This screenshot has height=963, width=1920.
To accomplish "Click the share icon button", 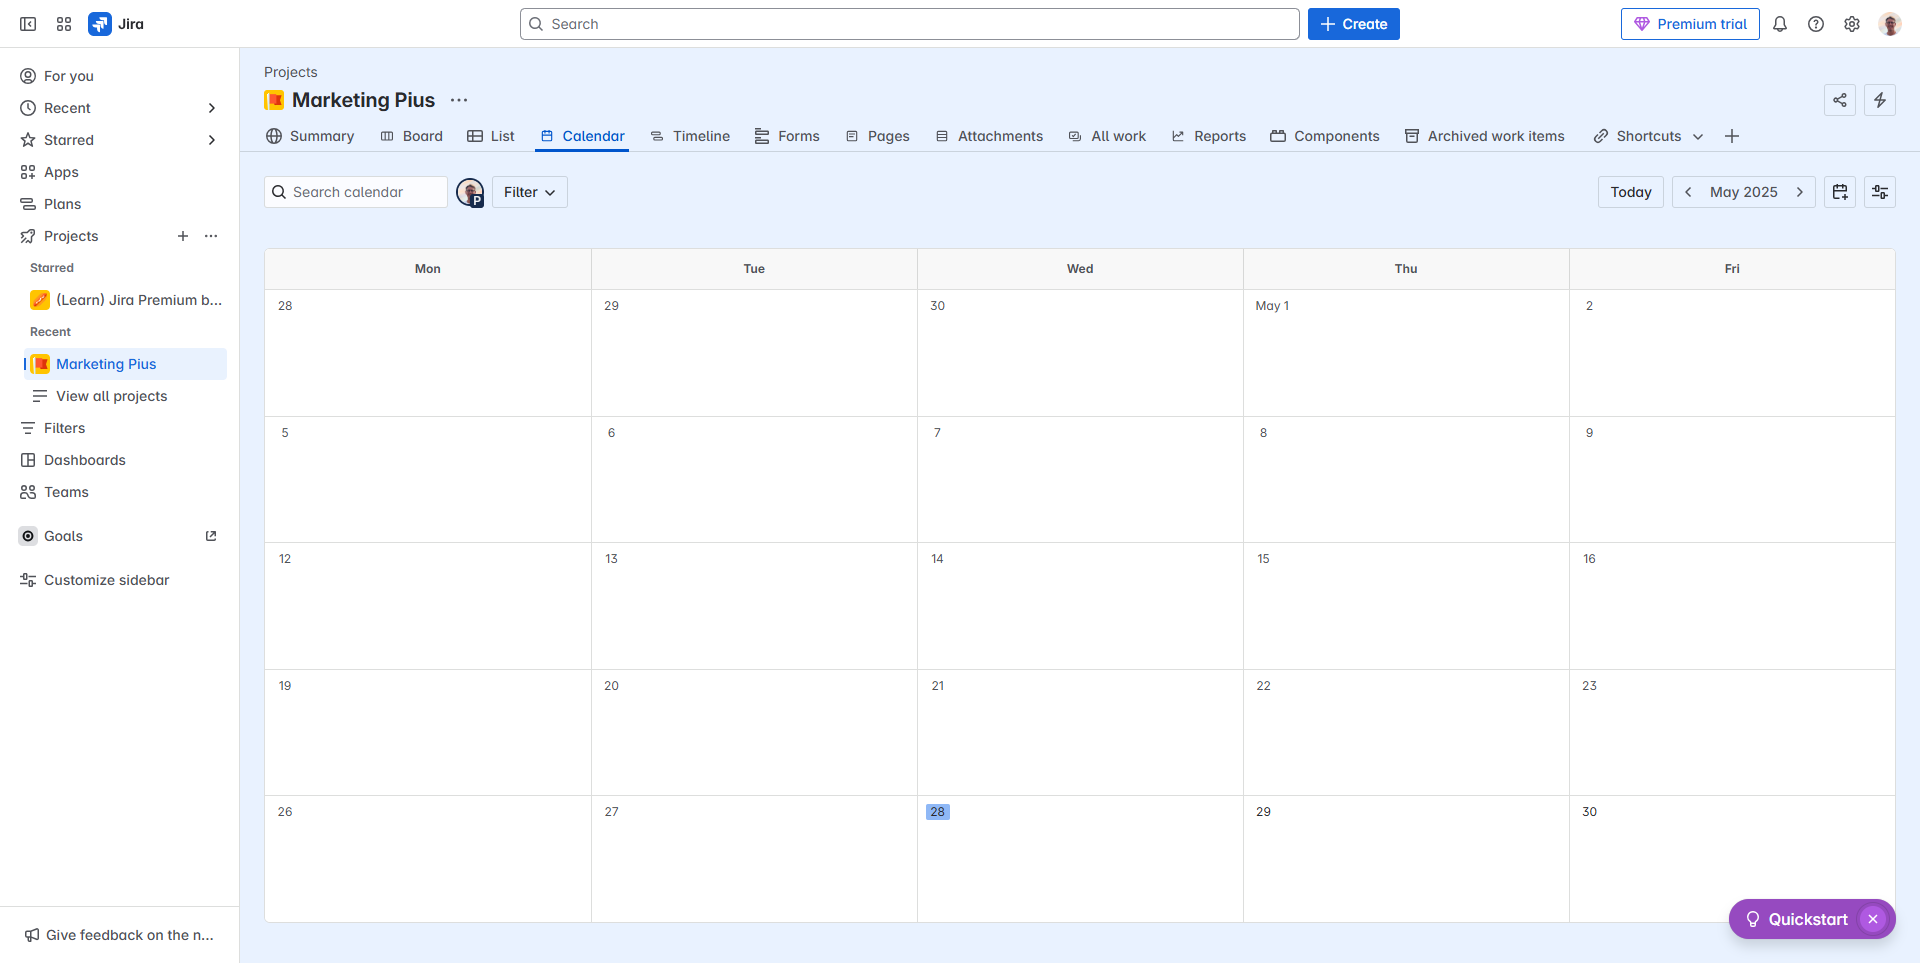I will click(1840, 100).
